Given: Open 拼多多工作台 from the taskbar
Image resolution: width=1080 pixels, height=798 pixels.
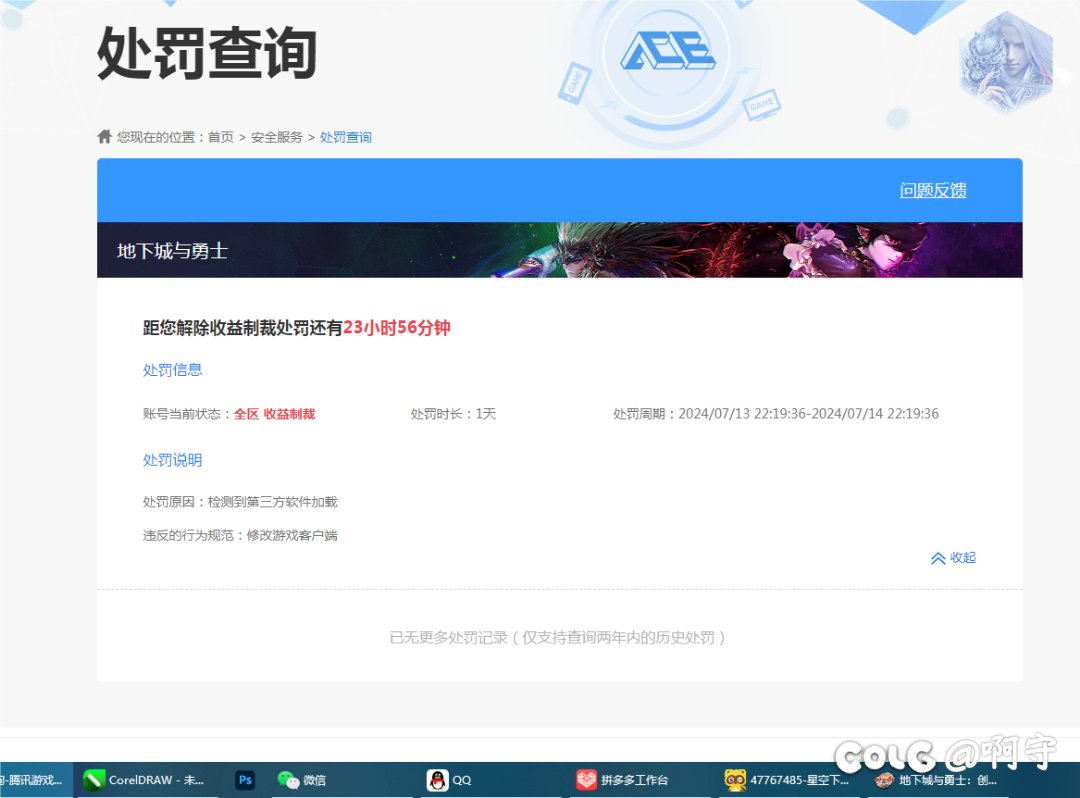Looking at the screenshot, I should click(623, 779).
